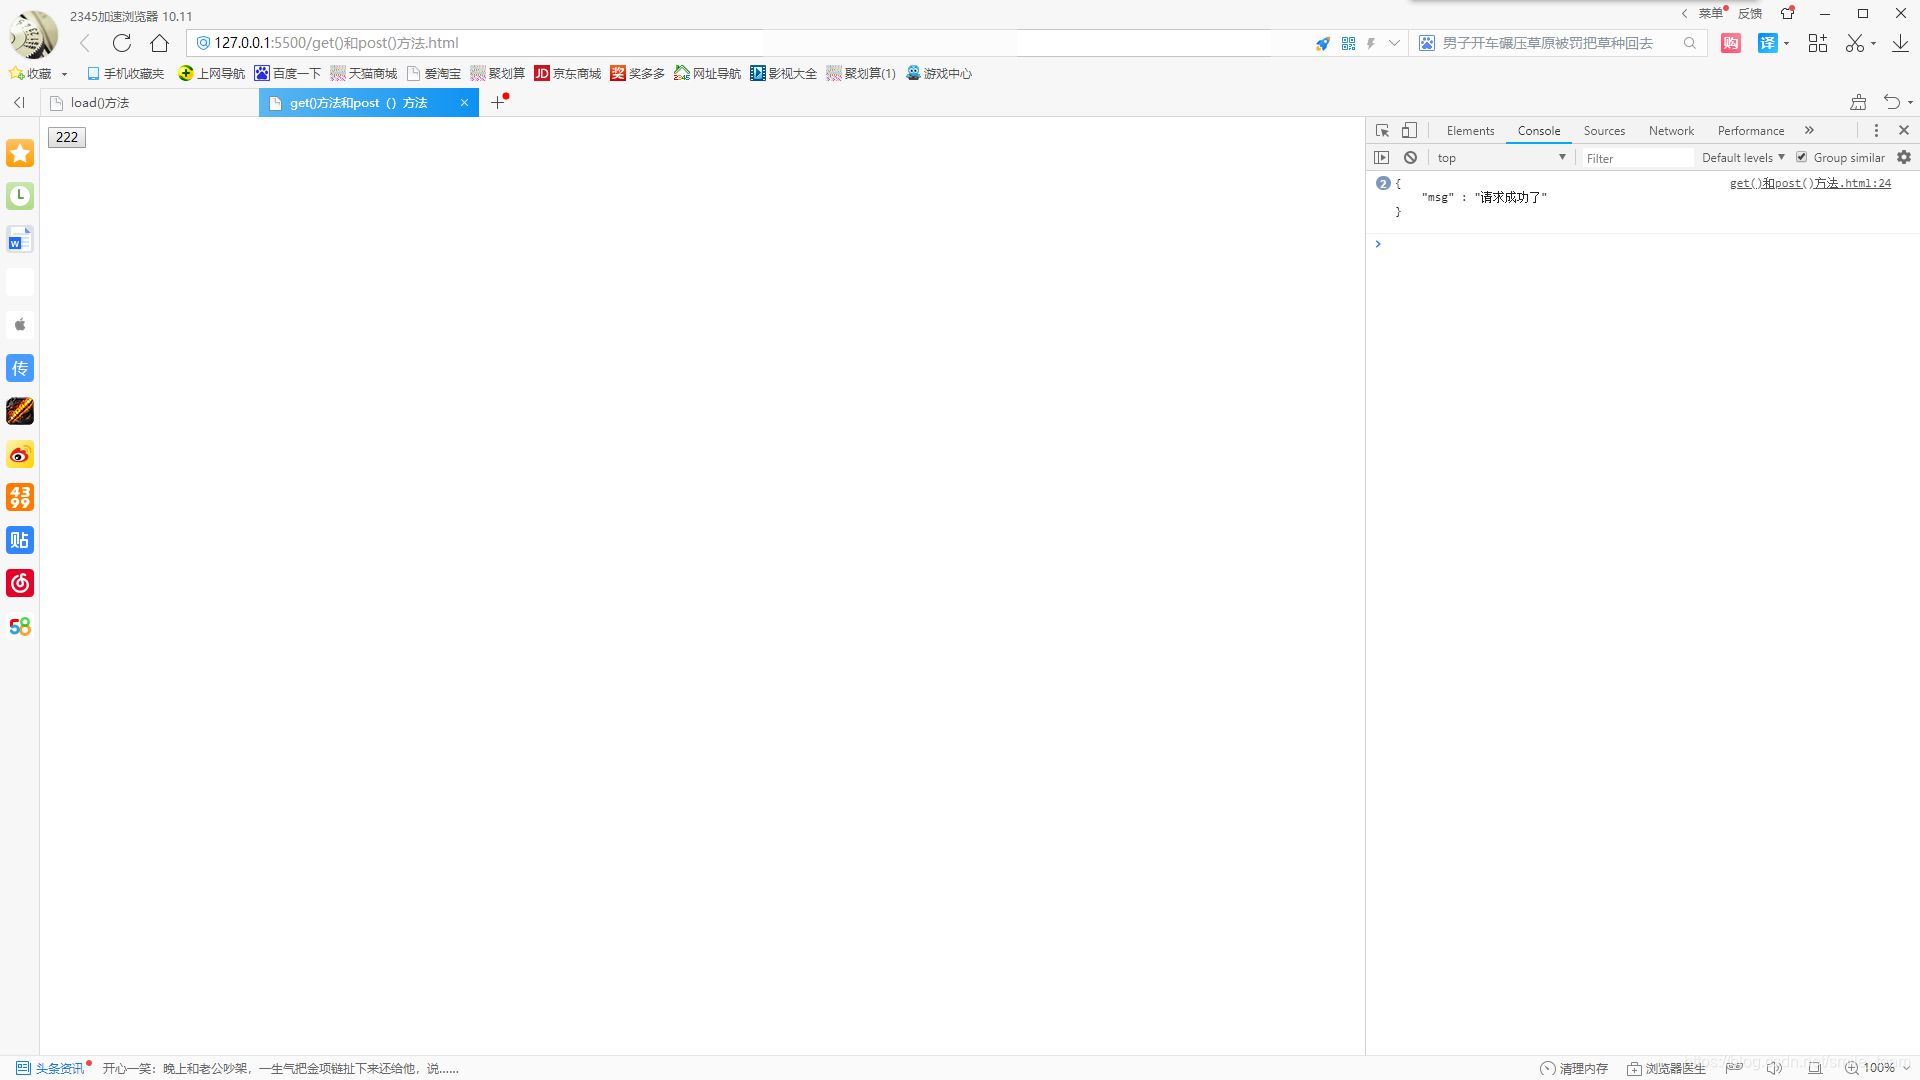Click the clear console icon
This screenshot has width=1920, height=1080.
click(1408, 157)
